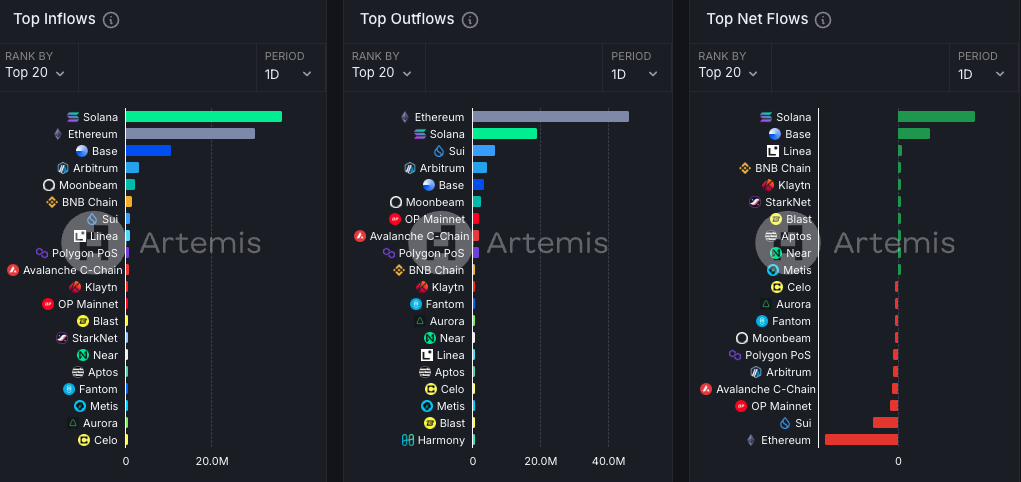Open Rank By dropdown in Top Net Flows
Image resolution: width=1021 pixels, height=482 pixels.
(x=732, y=67)
